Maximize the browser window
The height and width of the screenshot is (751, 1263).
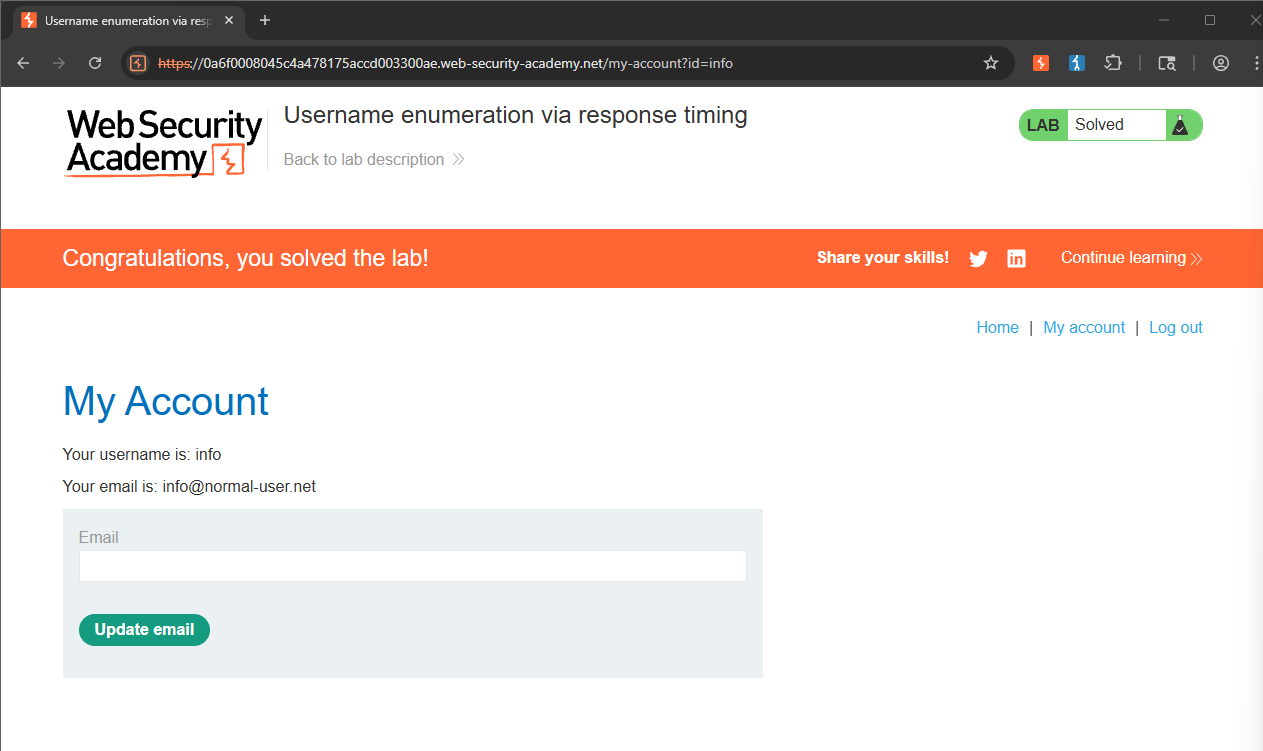[x=1210, y=20]
